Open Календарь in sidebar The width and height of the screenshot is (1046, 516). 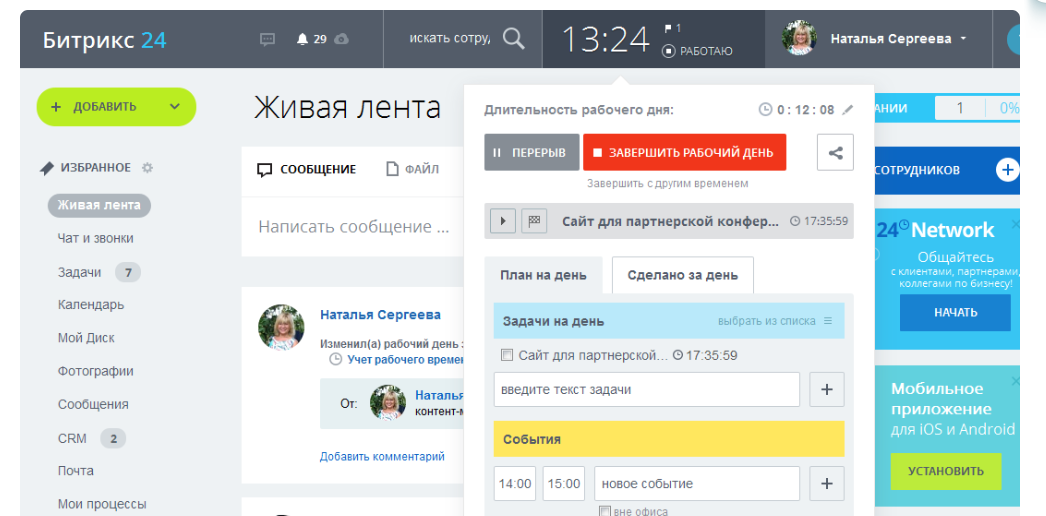tap(91, 305)
